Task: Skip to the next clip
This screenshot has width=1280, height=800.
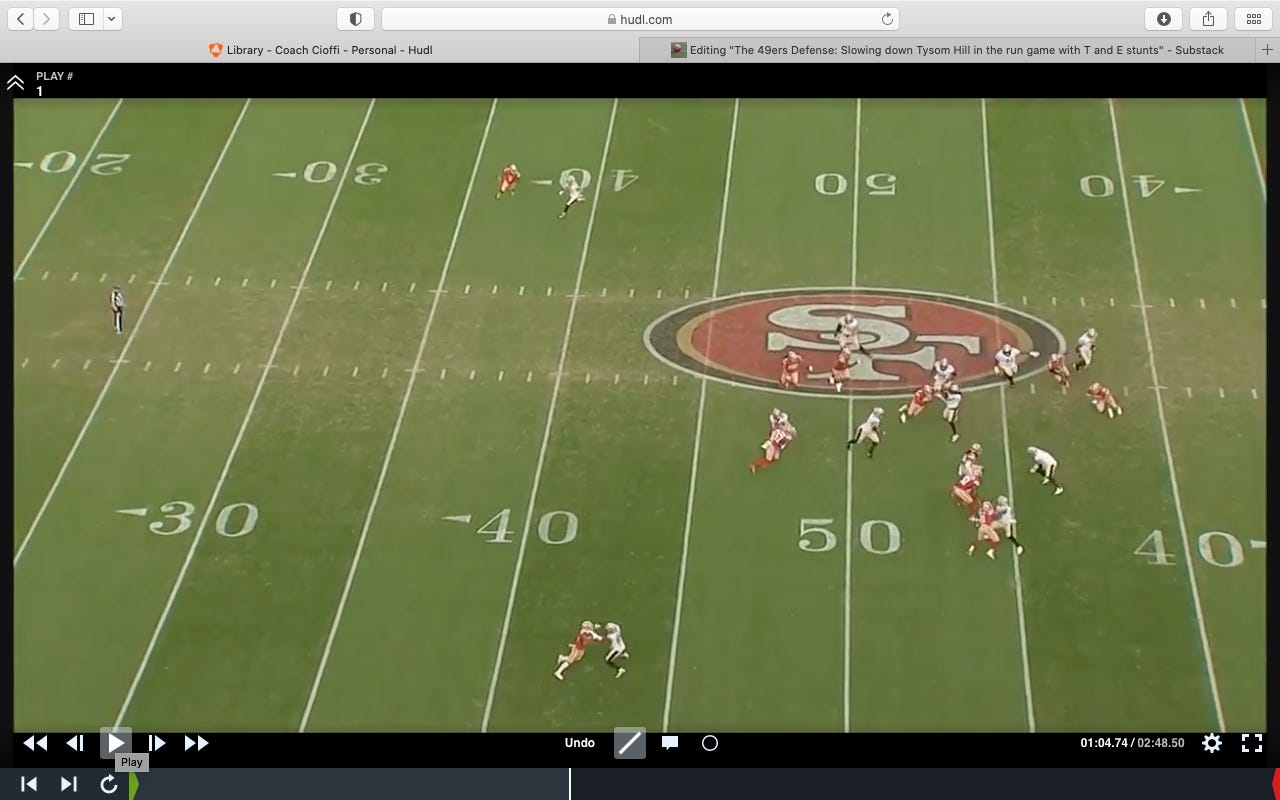Action: click(x=69, y=784)
